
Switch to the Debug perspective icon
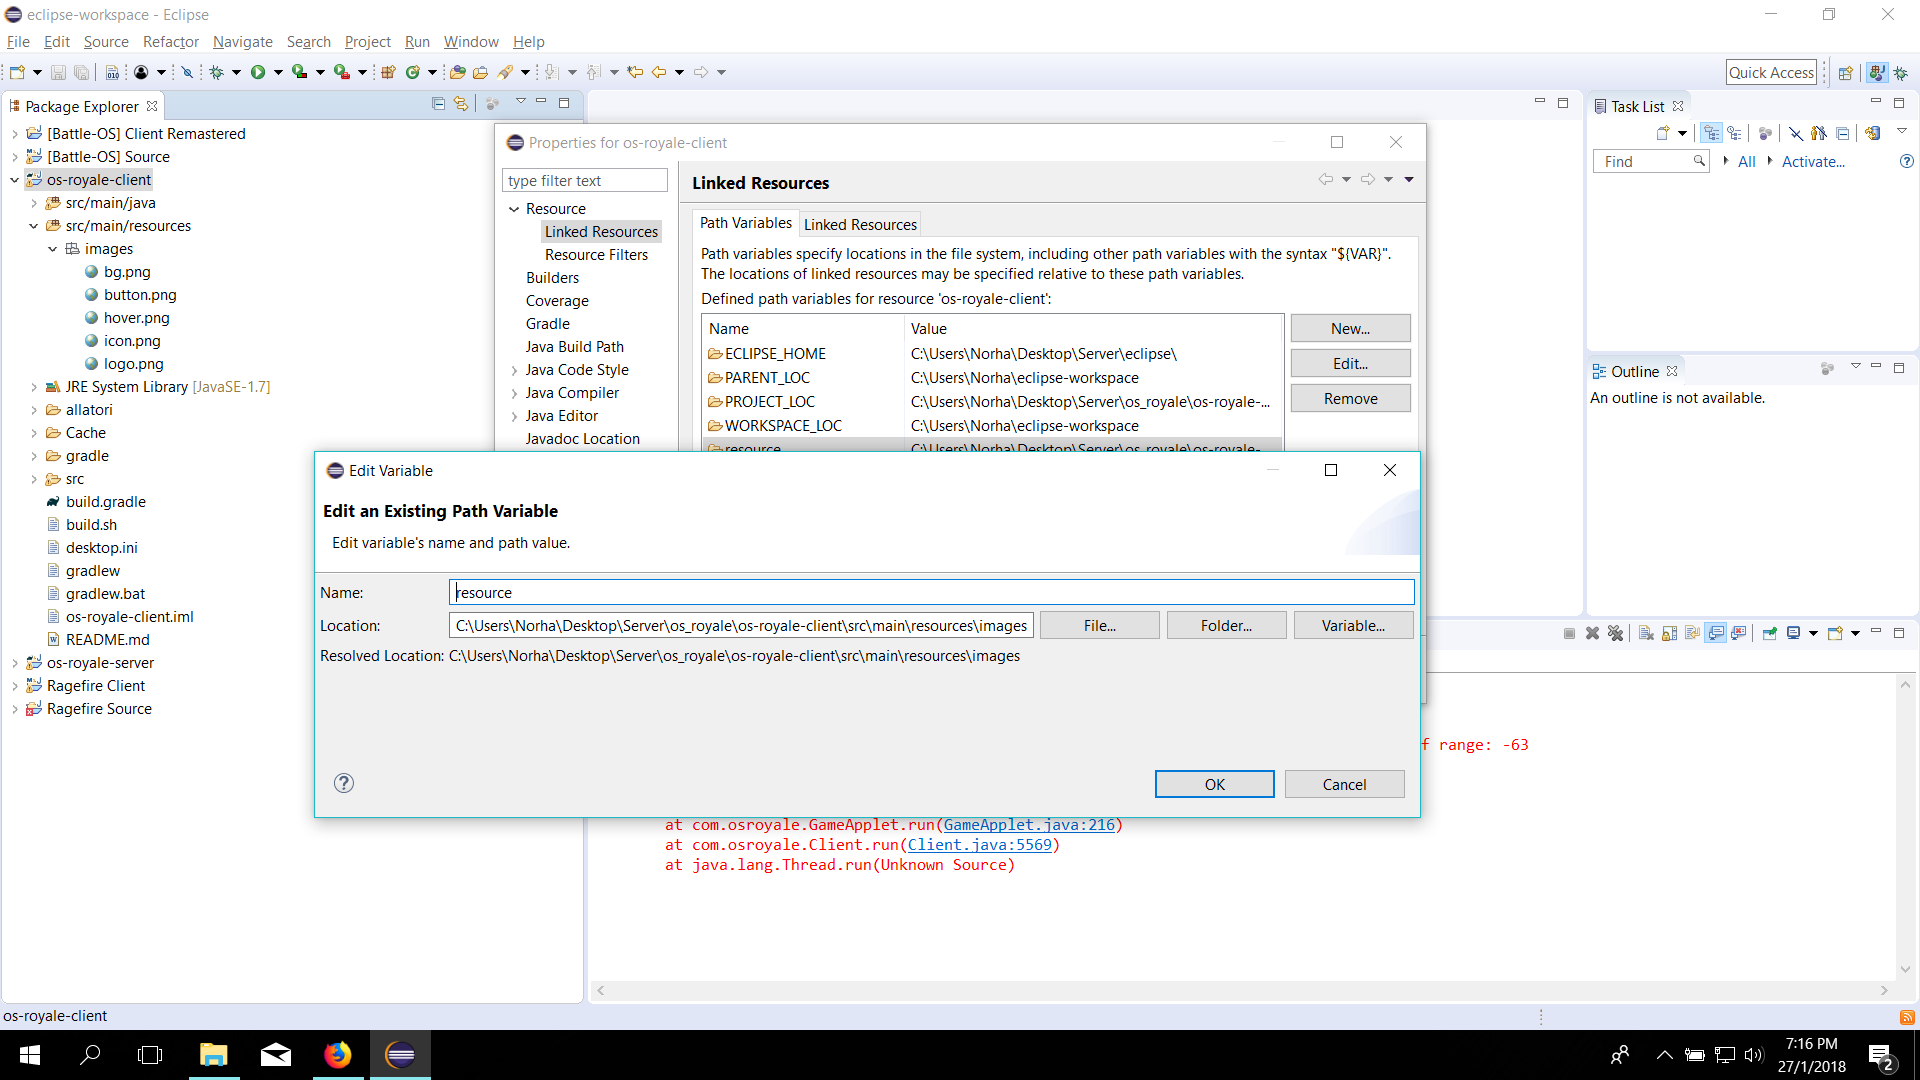tap(1901, 73)
